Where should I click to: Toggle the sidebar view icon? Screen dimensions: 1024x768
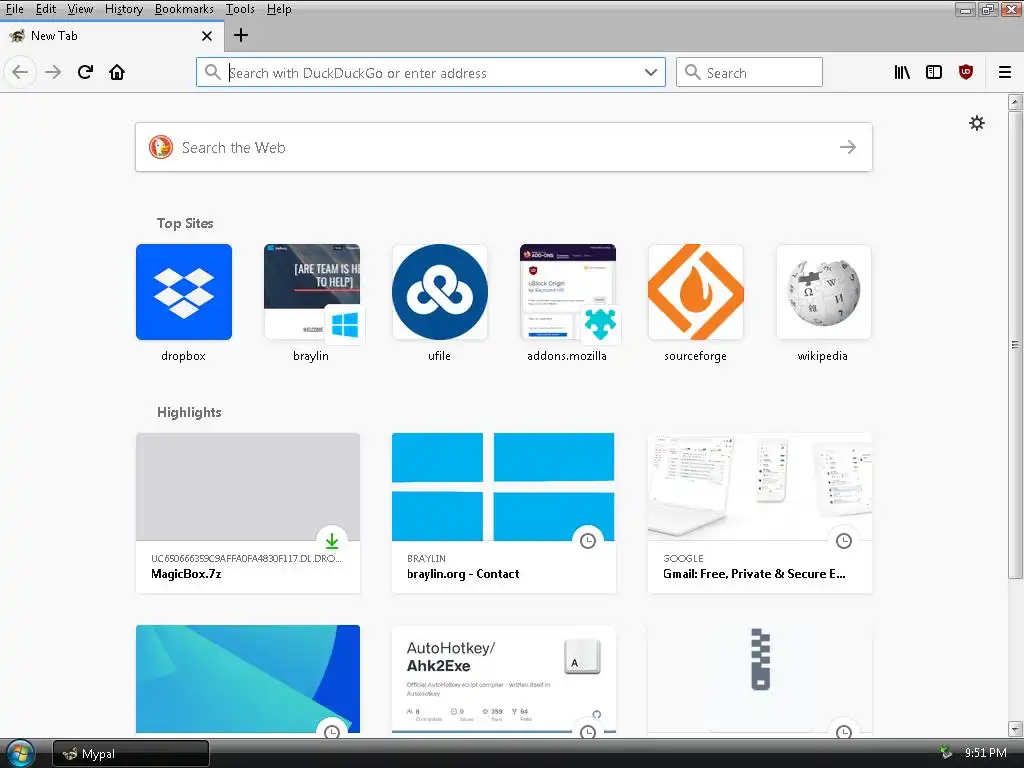tap(934, 72)
